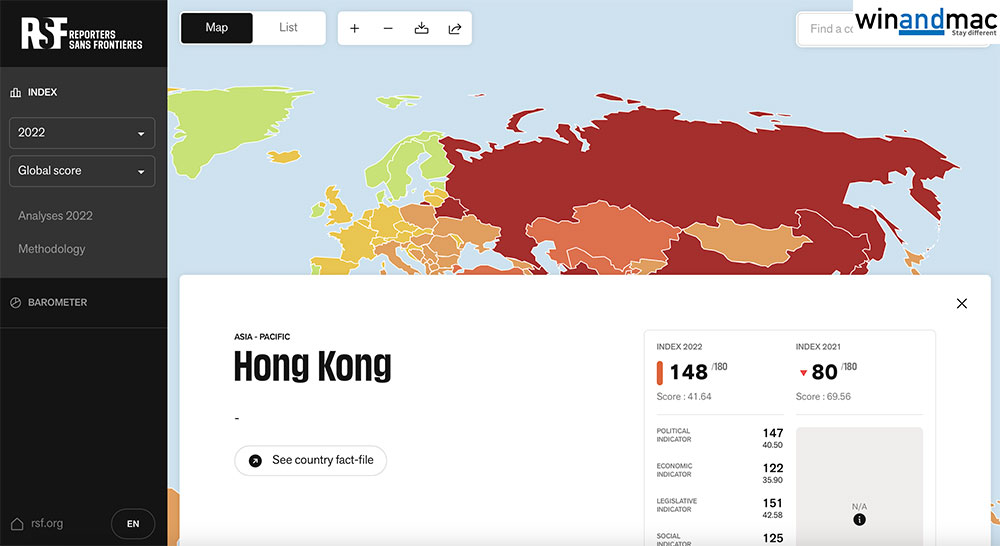Zoom out the map with minus icon

coord(388,28)
